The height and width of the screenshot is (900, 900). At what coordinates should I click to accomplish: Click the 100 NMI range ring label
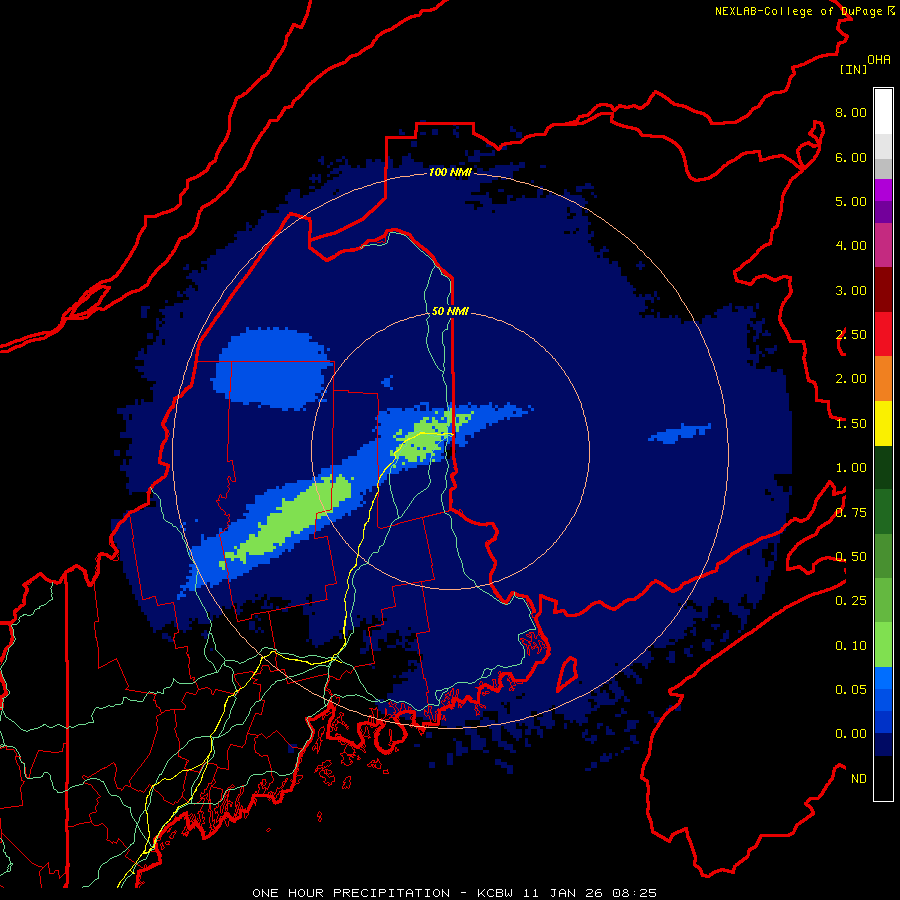[x=450, y=172]
